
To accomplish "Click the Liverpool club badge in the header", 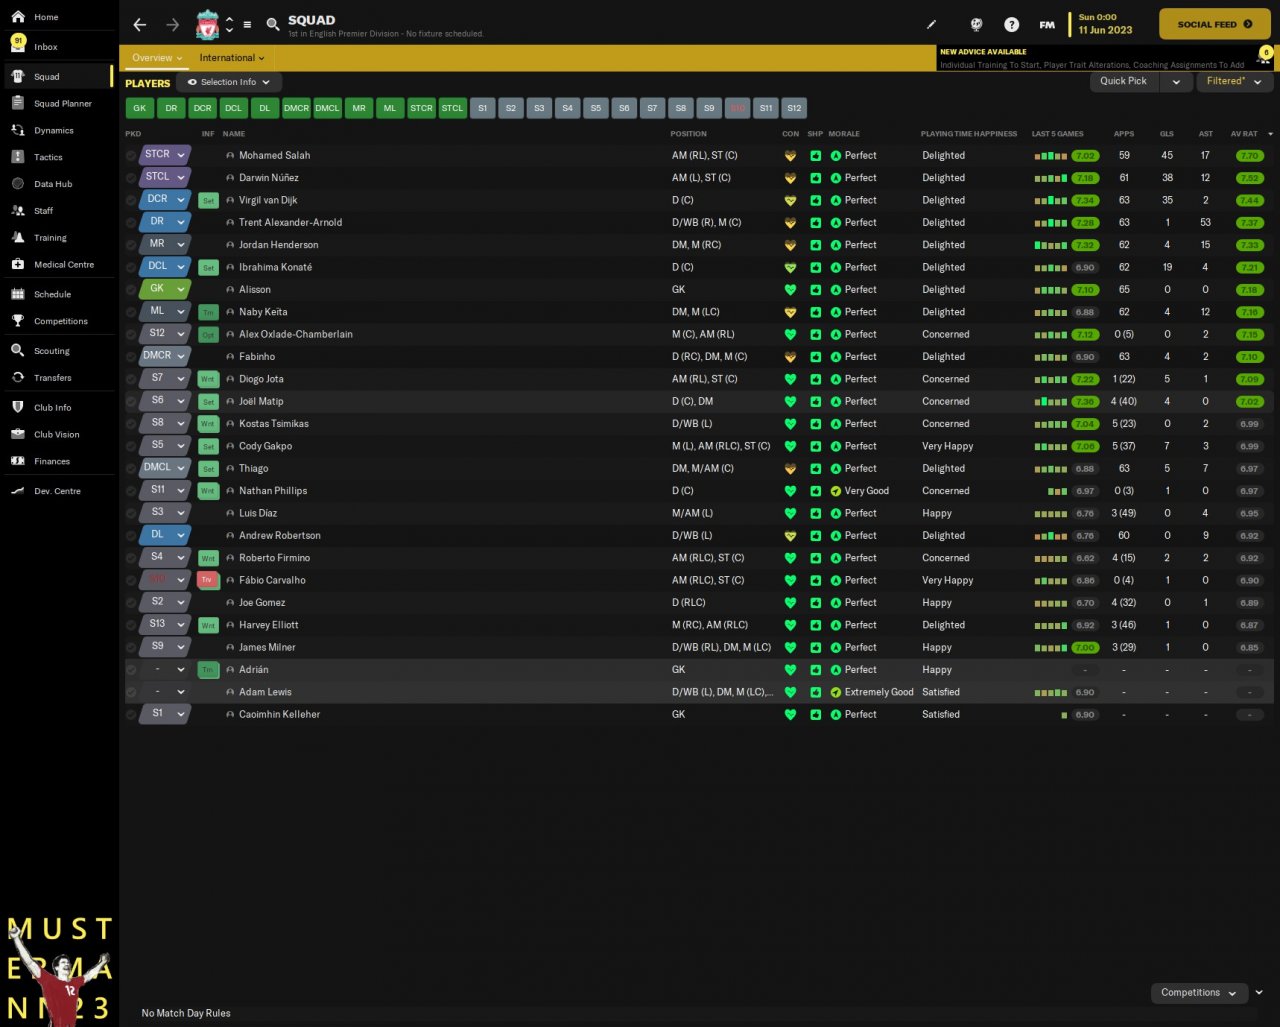I will [207, 24].
